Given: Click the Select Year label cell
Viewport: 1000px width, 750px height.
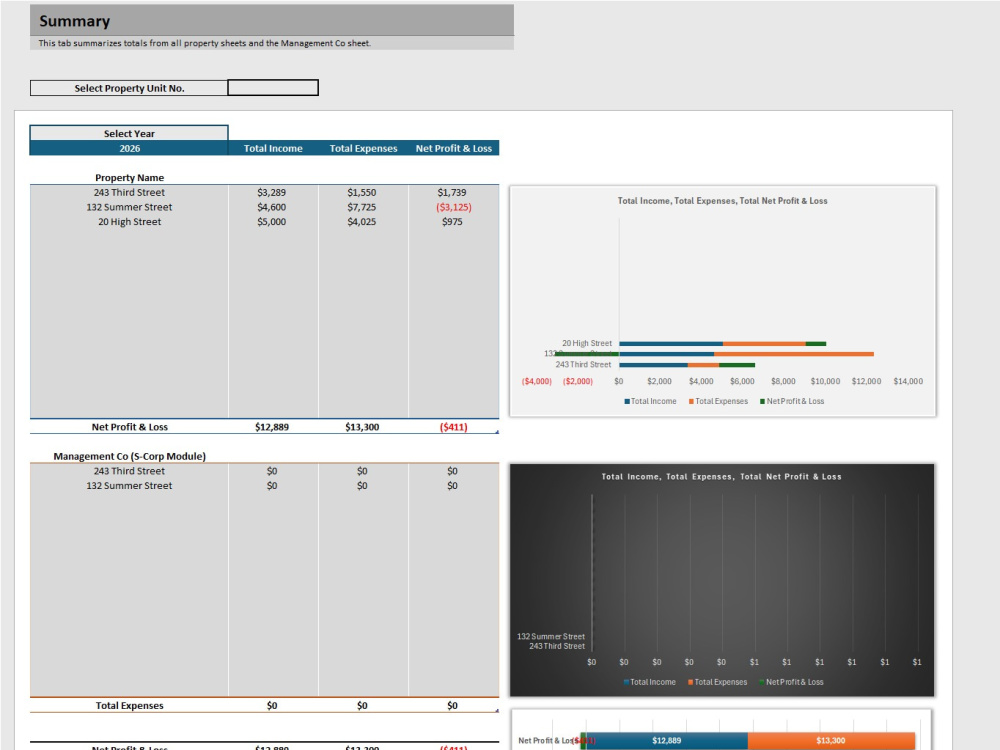Looking at the screenshot, I should tap(129, 133).
